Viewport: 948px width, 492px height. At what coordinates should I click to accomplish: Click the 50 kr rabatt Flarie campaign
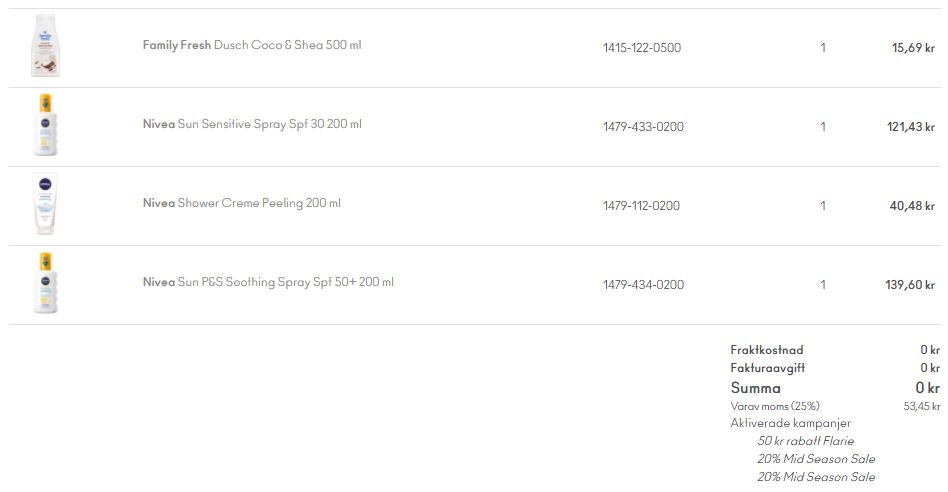coord(805,441)
